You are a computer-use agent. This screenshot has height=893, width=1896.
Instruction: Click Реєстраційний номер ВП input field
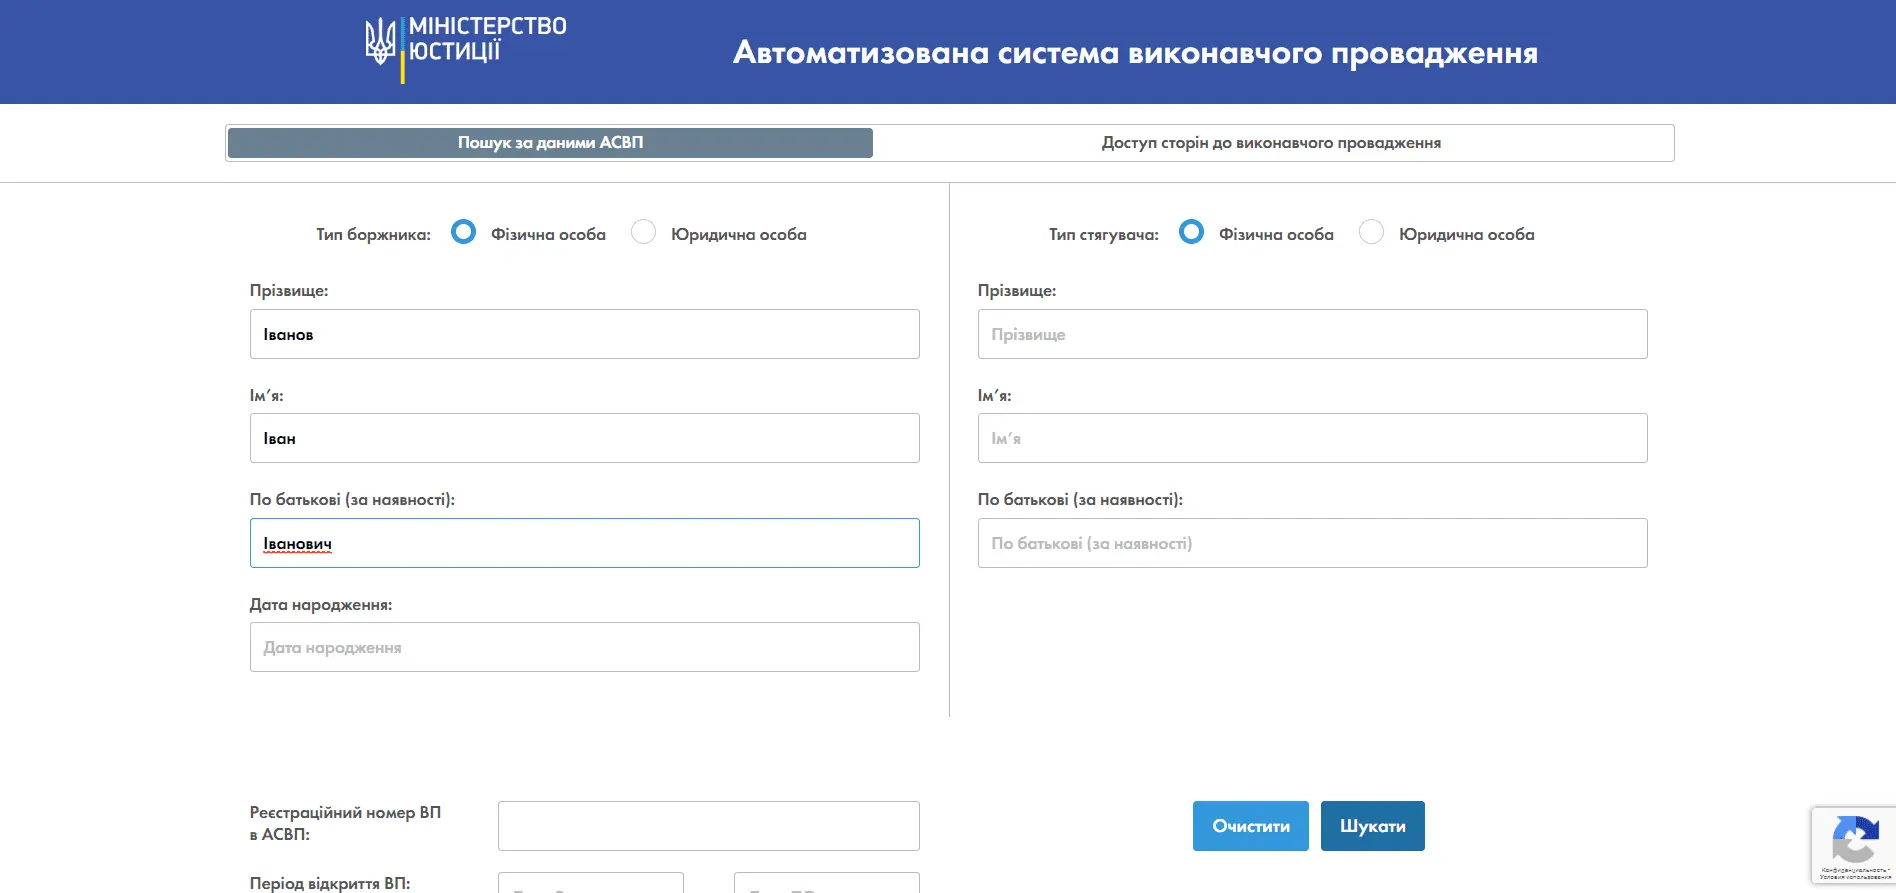coord(708,826)
